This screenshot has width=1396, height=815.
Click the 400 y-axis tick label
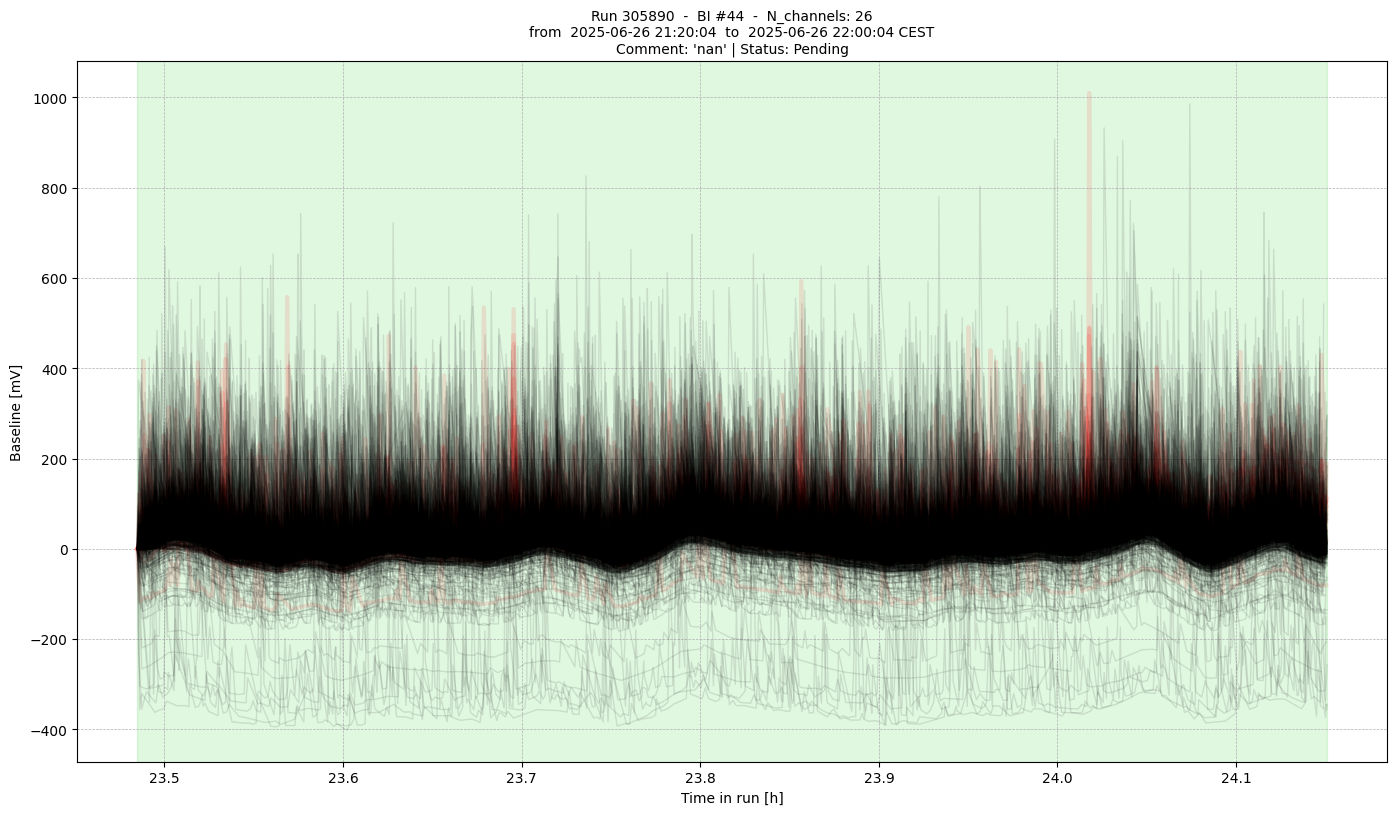56,369
